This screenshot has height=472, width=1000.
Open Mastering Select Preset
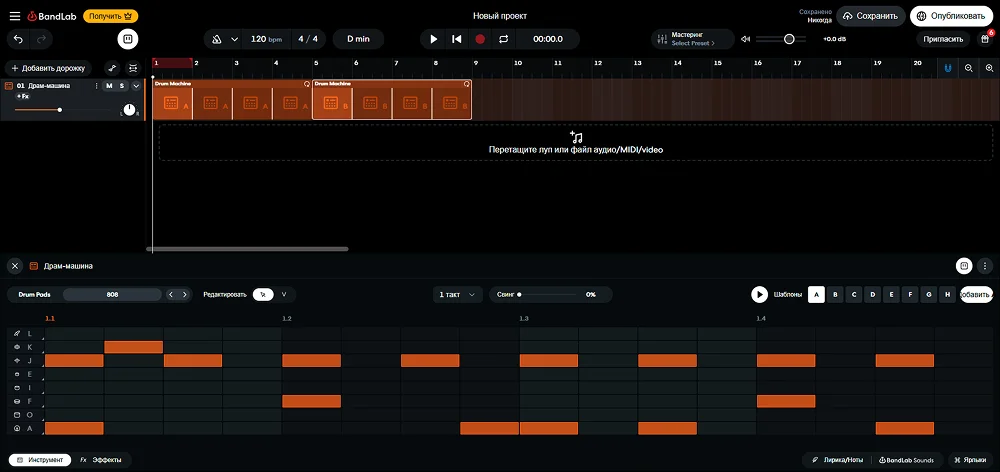tap(693, 39)
